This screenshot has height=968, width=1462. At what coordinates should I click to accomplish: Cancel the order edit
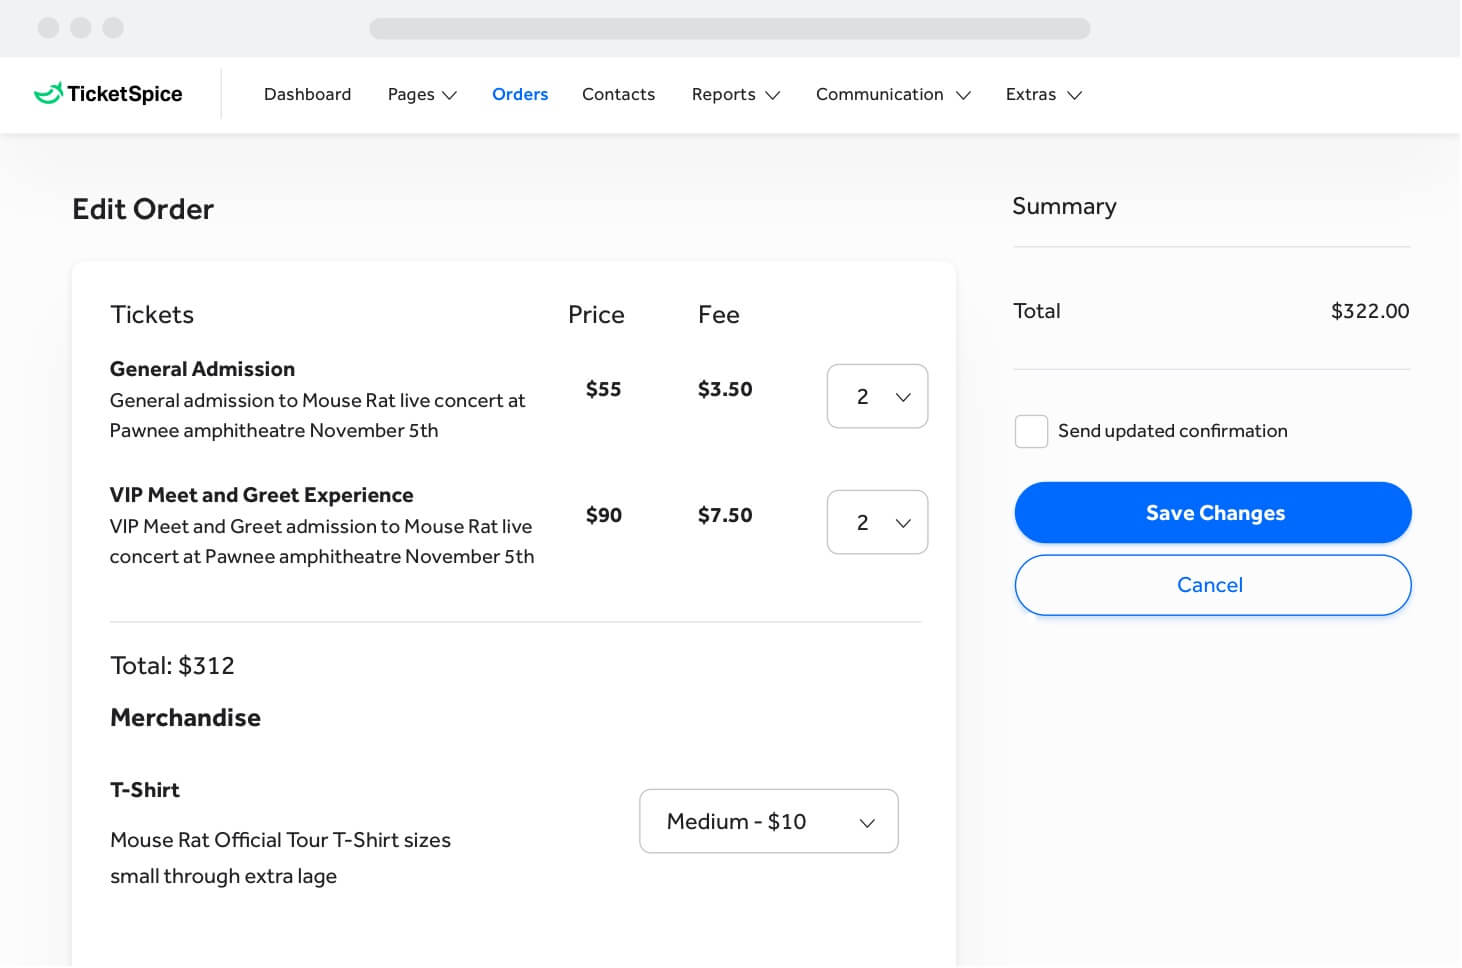pyautogui.click(x=1211, y=585)
